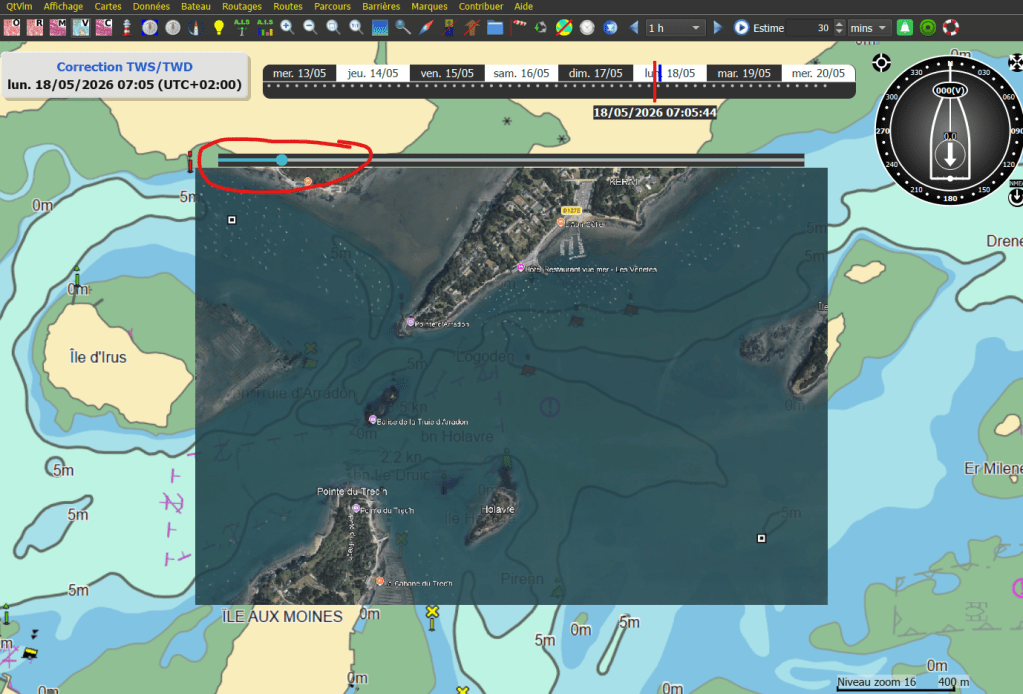Zoom in with the plus magnifier
1023x694 pixels.
pos(287,27)
